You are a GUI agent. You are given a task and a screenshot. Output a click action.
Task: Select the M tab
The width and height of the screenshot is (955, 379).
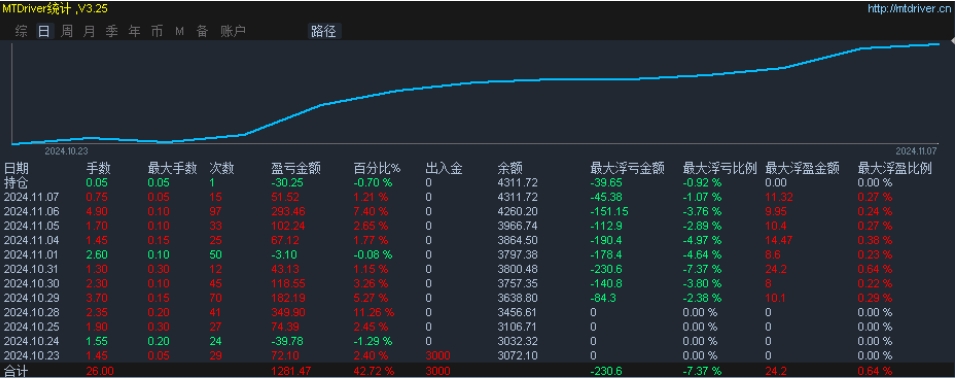(180, 32)
